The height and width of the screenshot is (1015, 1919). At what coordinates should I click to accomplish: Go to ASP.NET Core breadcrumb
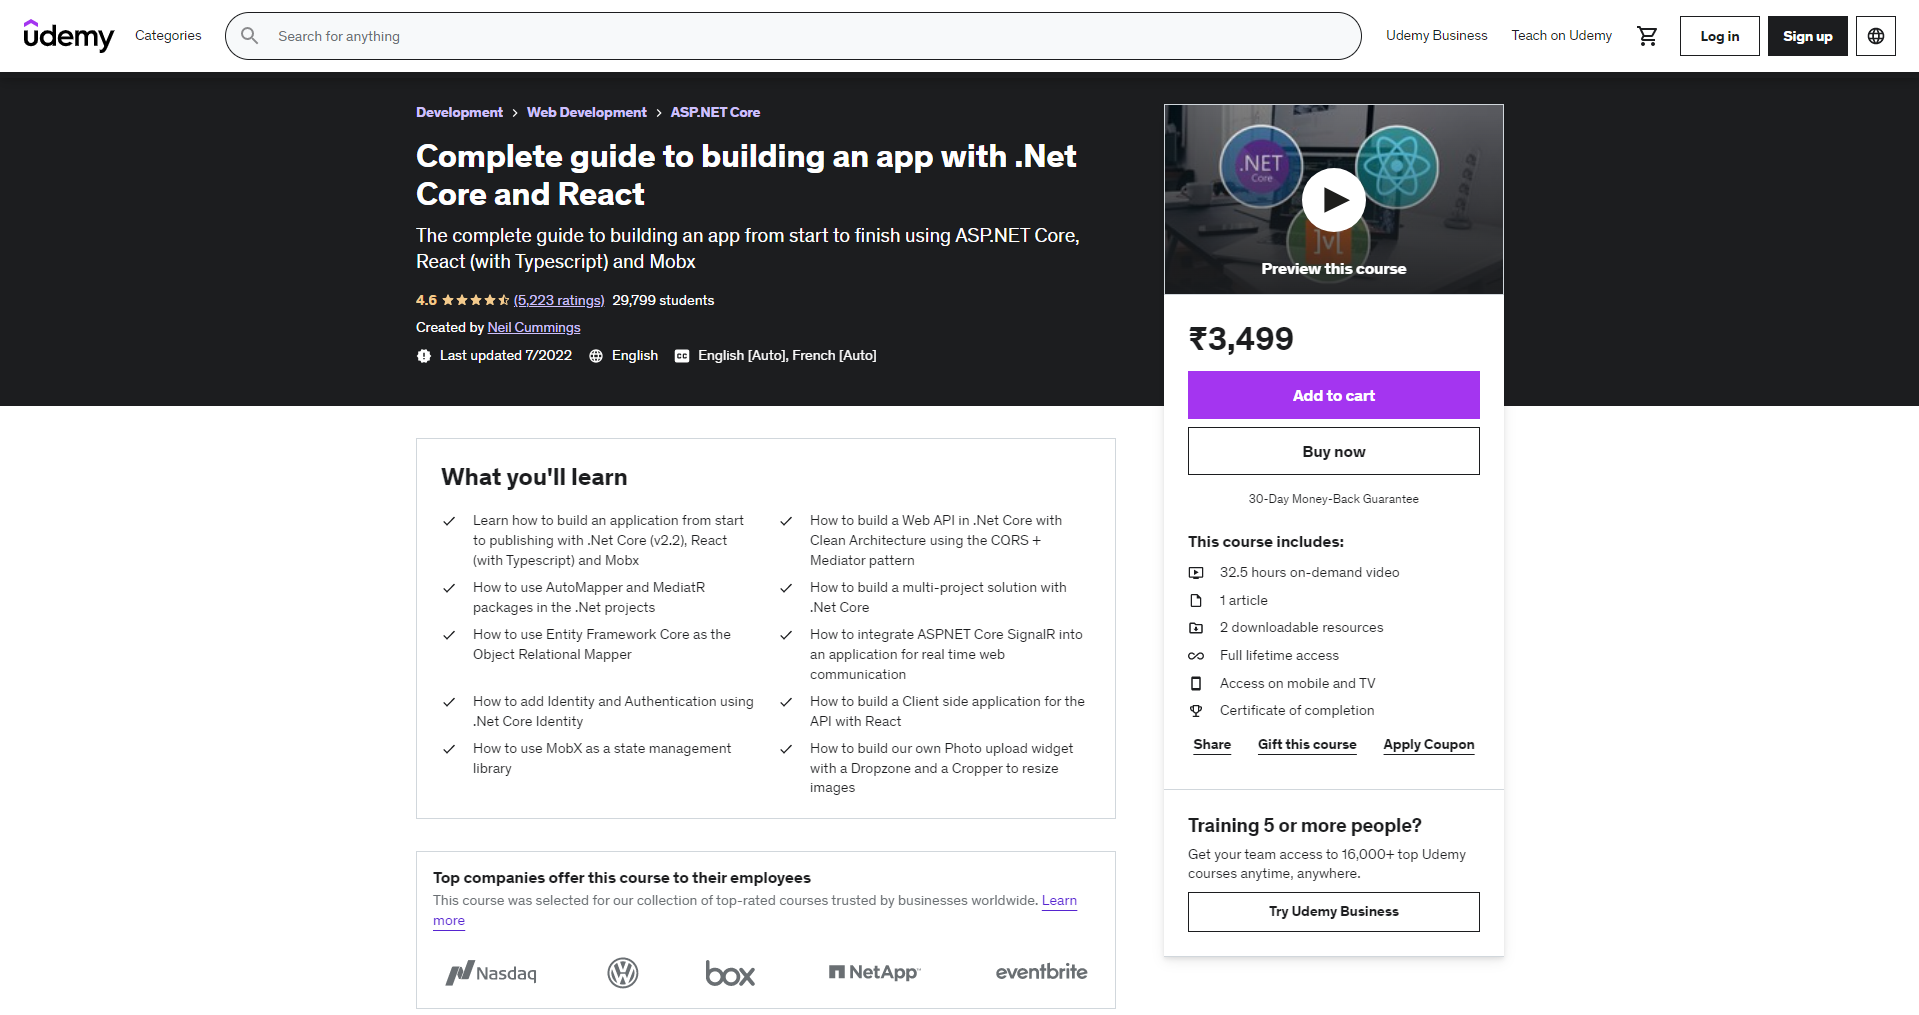(x=715, y=113)
